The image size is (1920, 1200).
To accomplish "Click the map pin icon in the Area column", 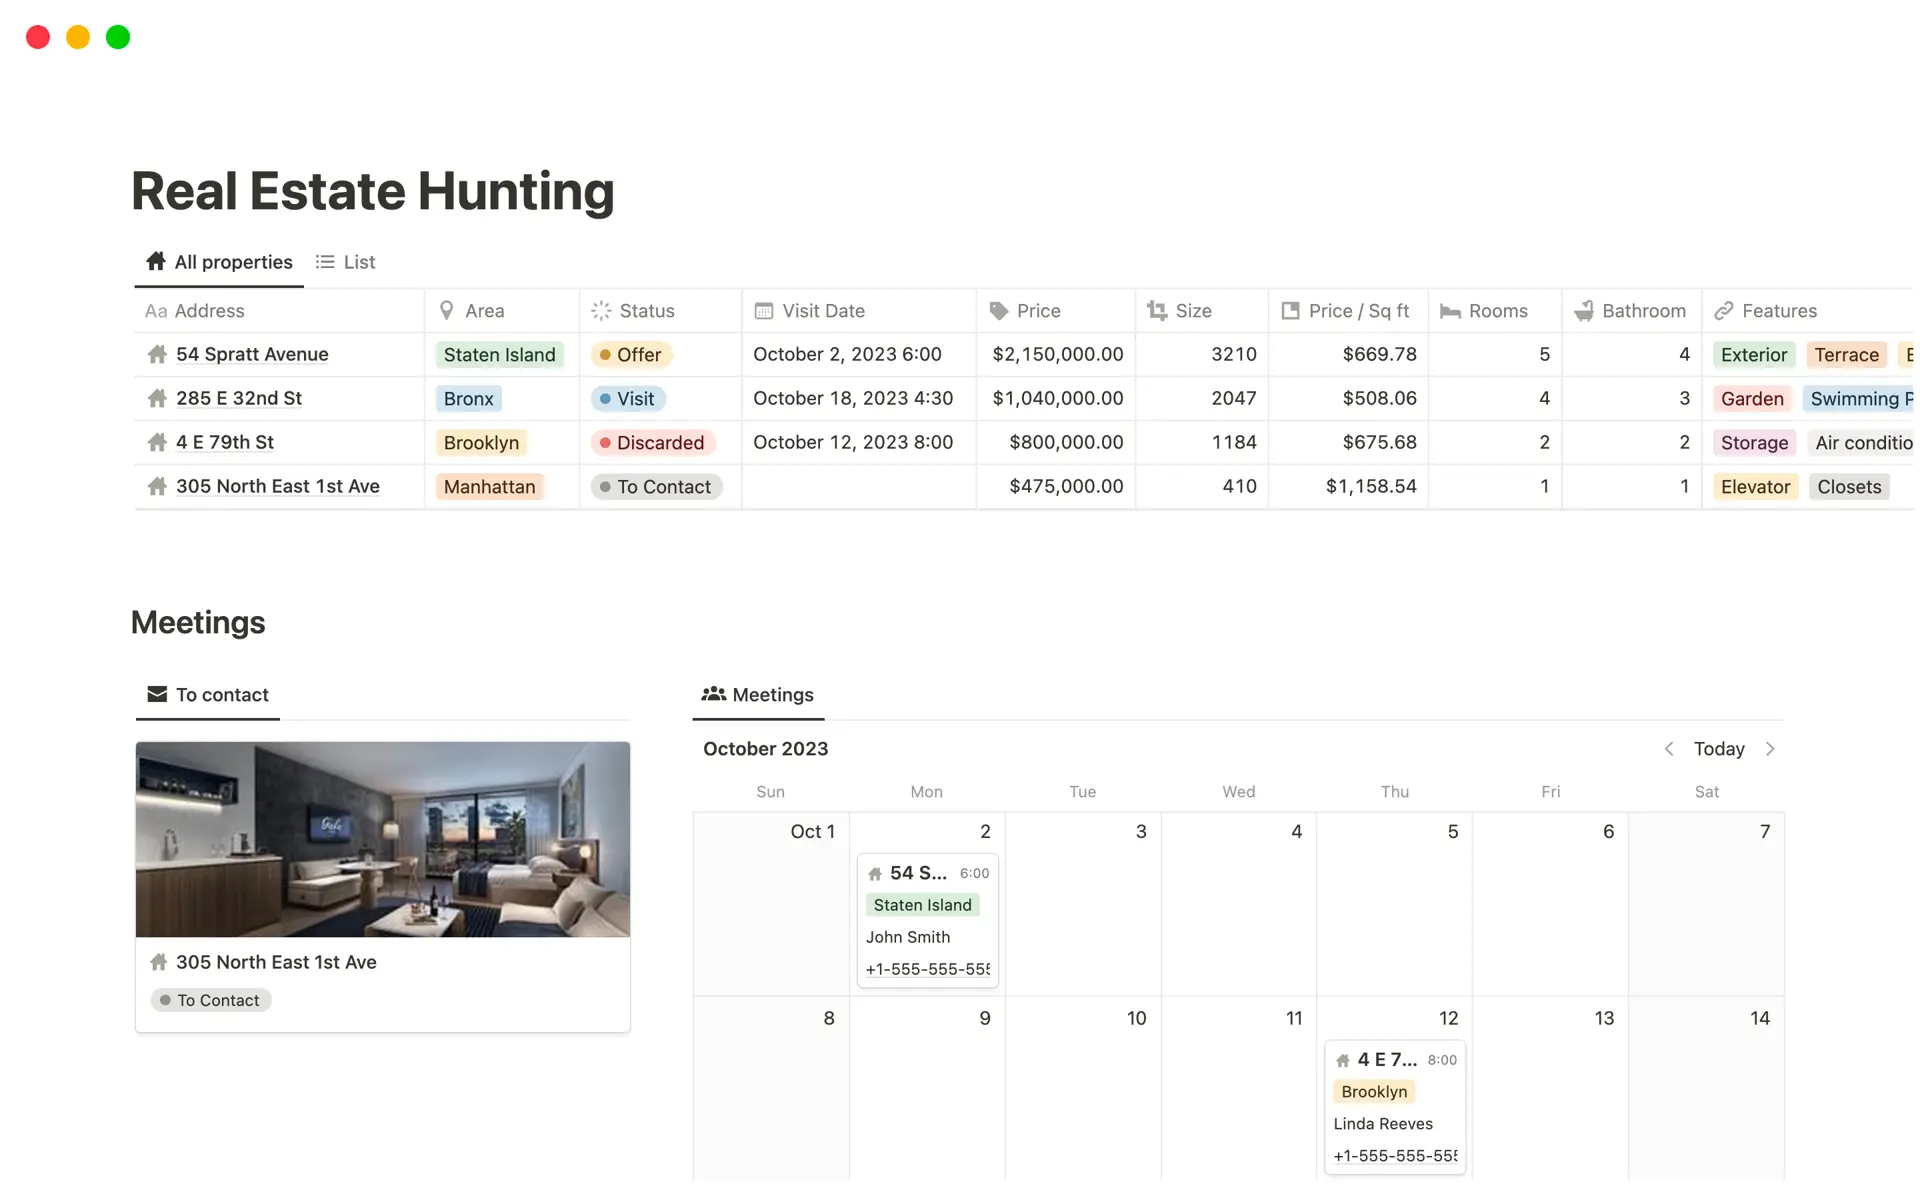I will [x=448, y=311].
